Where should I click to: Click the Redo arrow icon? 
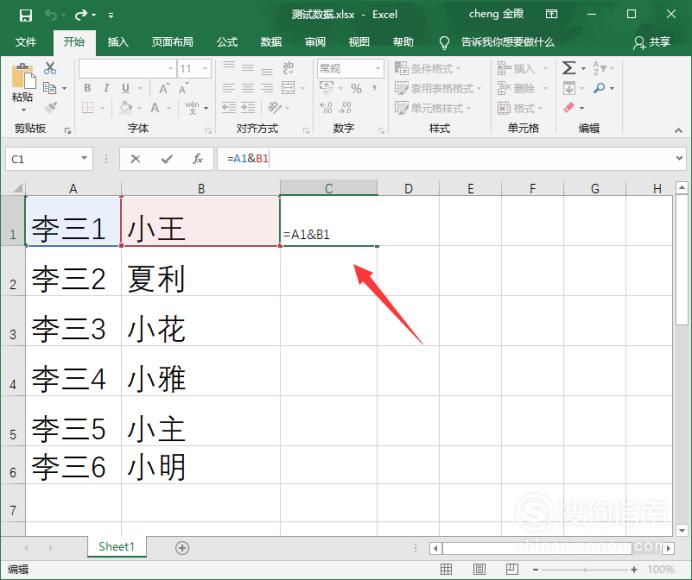81,15
